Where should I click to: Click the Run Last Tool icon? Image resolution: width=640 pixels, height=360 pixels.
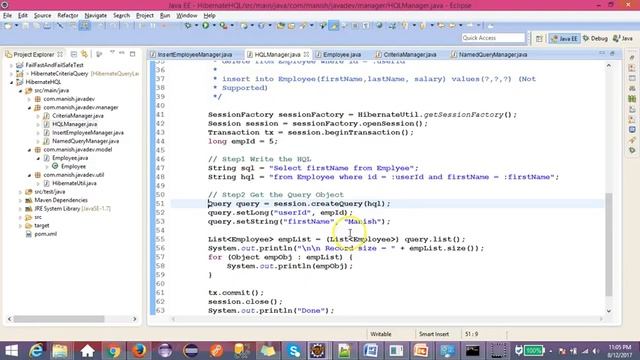click(223, 26)
